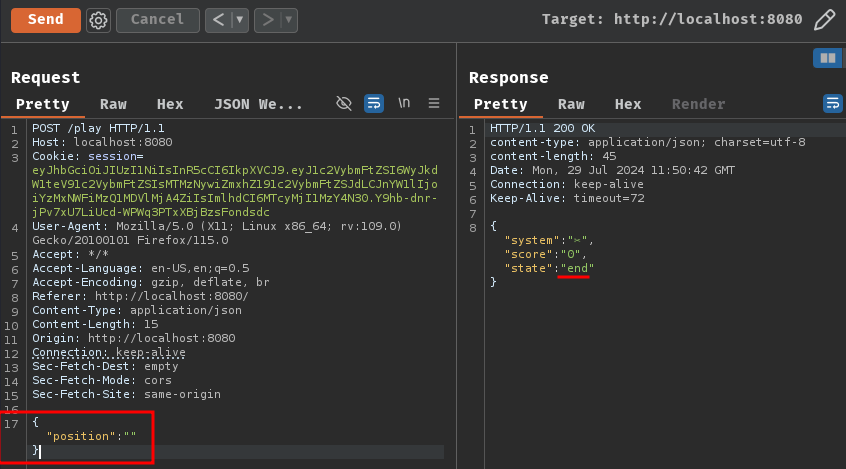Image resolution: width=846 pixels, height=469 pixels.
Task: Click the "Referer: http://localhost:8080/" header
Action: click(140, 296)
